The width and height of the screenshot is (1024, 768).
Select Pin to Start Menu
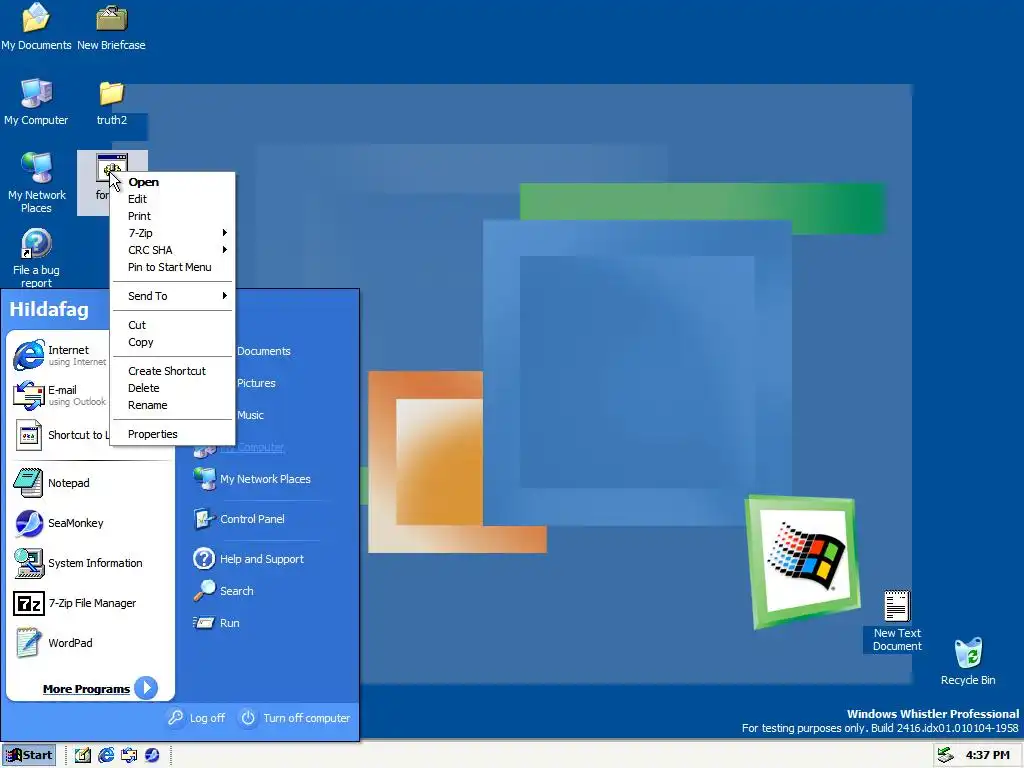coord(173,267)
